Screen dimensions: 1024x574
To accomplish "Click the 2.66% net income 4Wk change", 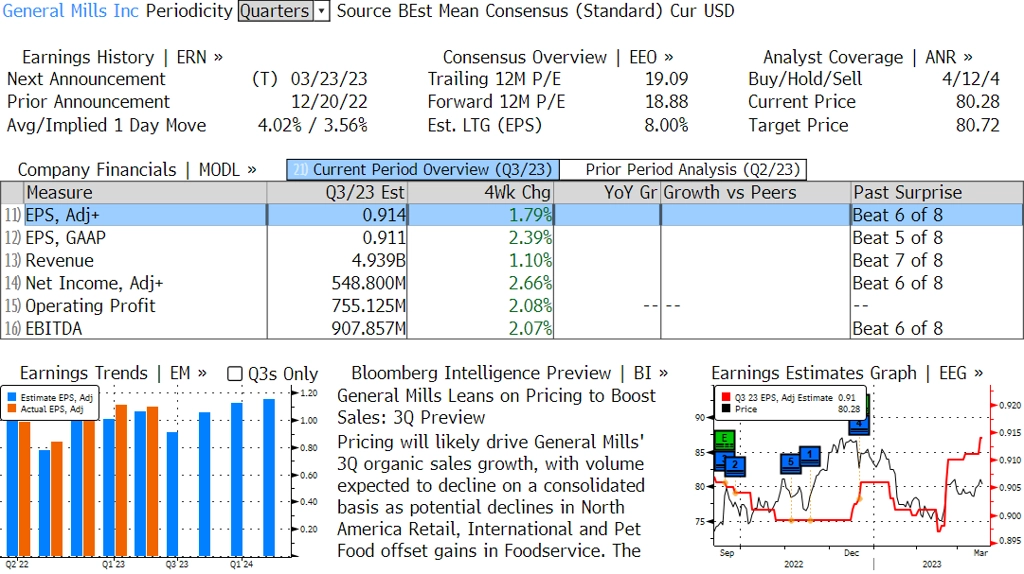I will (x=530, y=283).
